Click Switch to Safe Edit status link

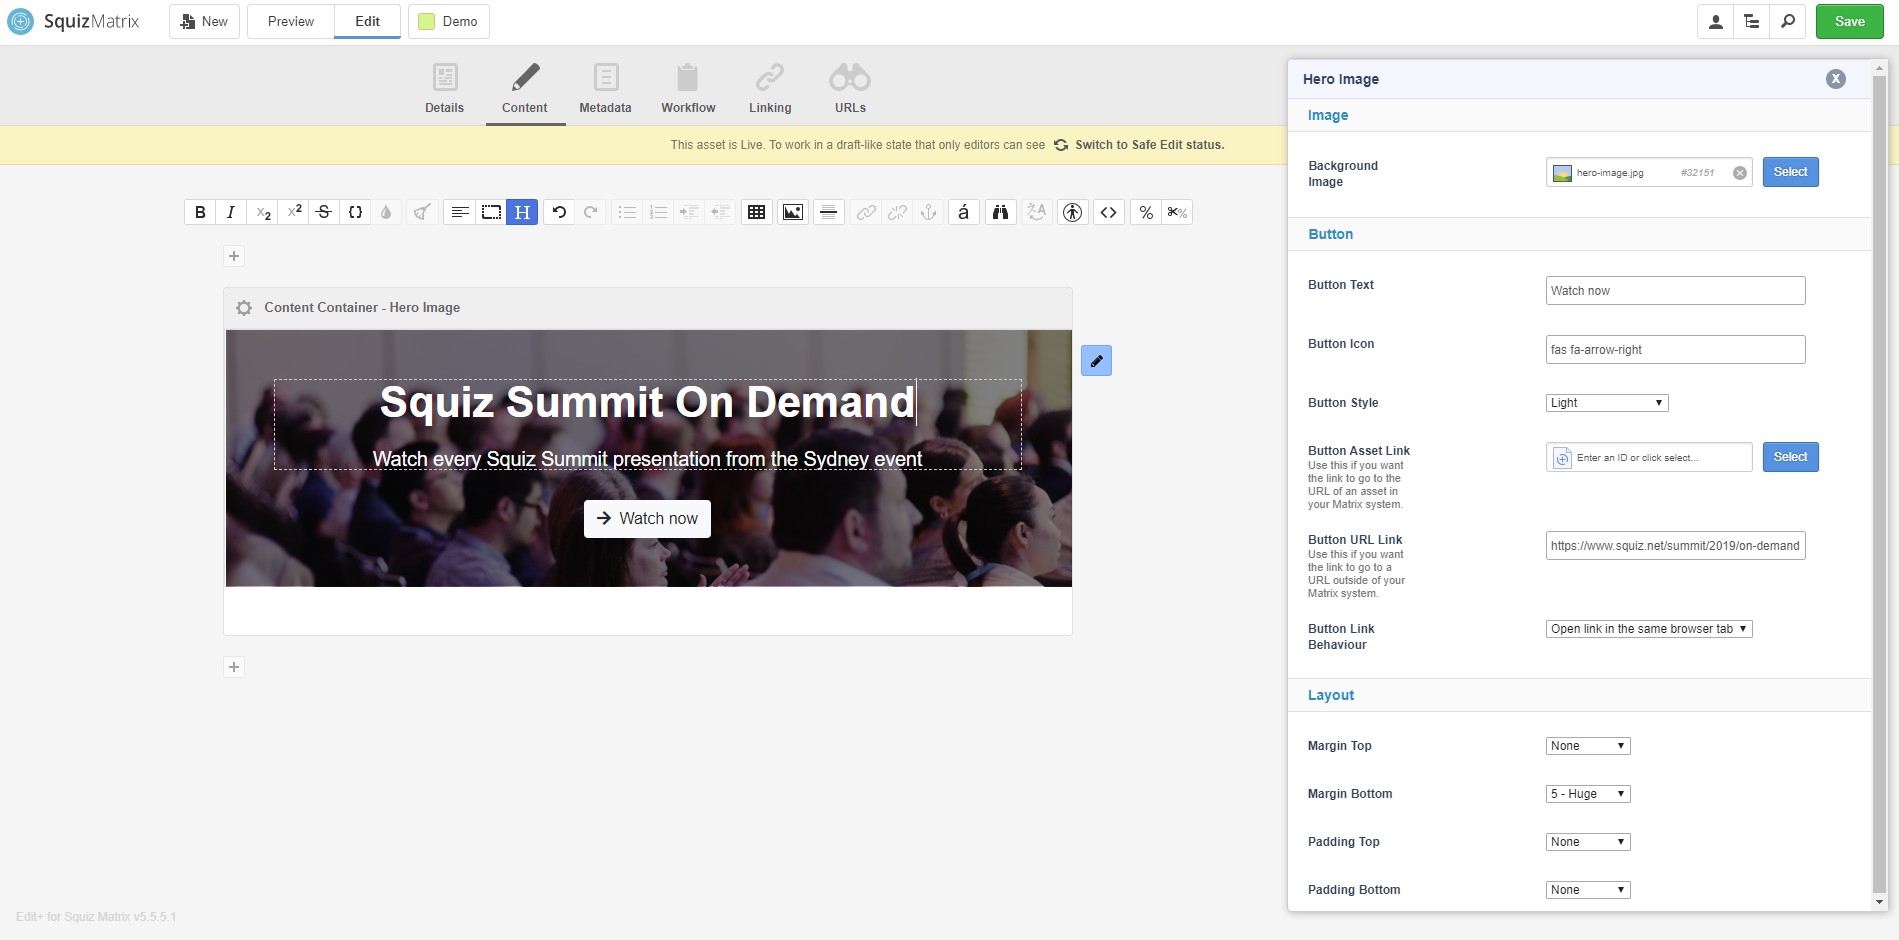point(1139,145)
